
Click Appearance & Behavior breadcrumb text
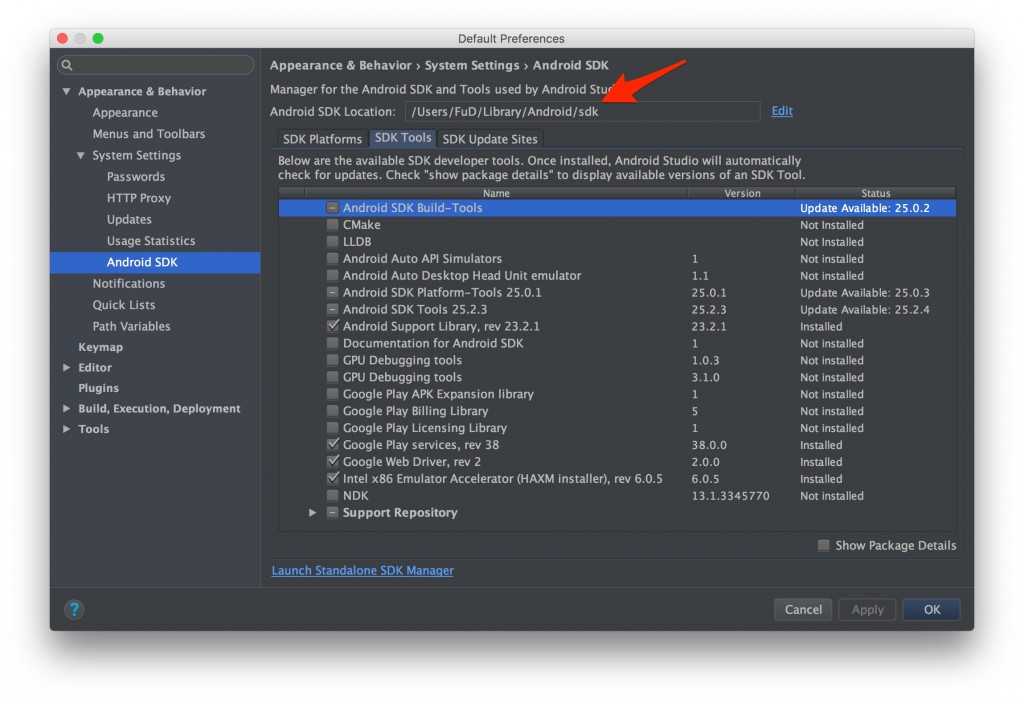(341, 65)
